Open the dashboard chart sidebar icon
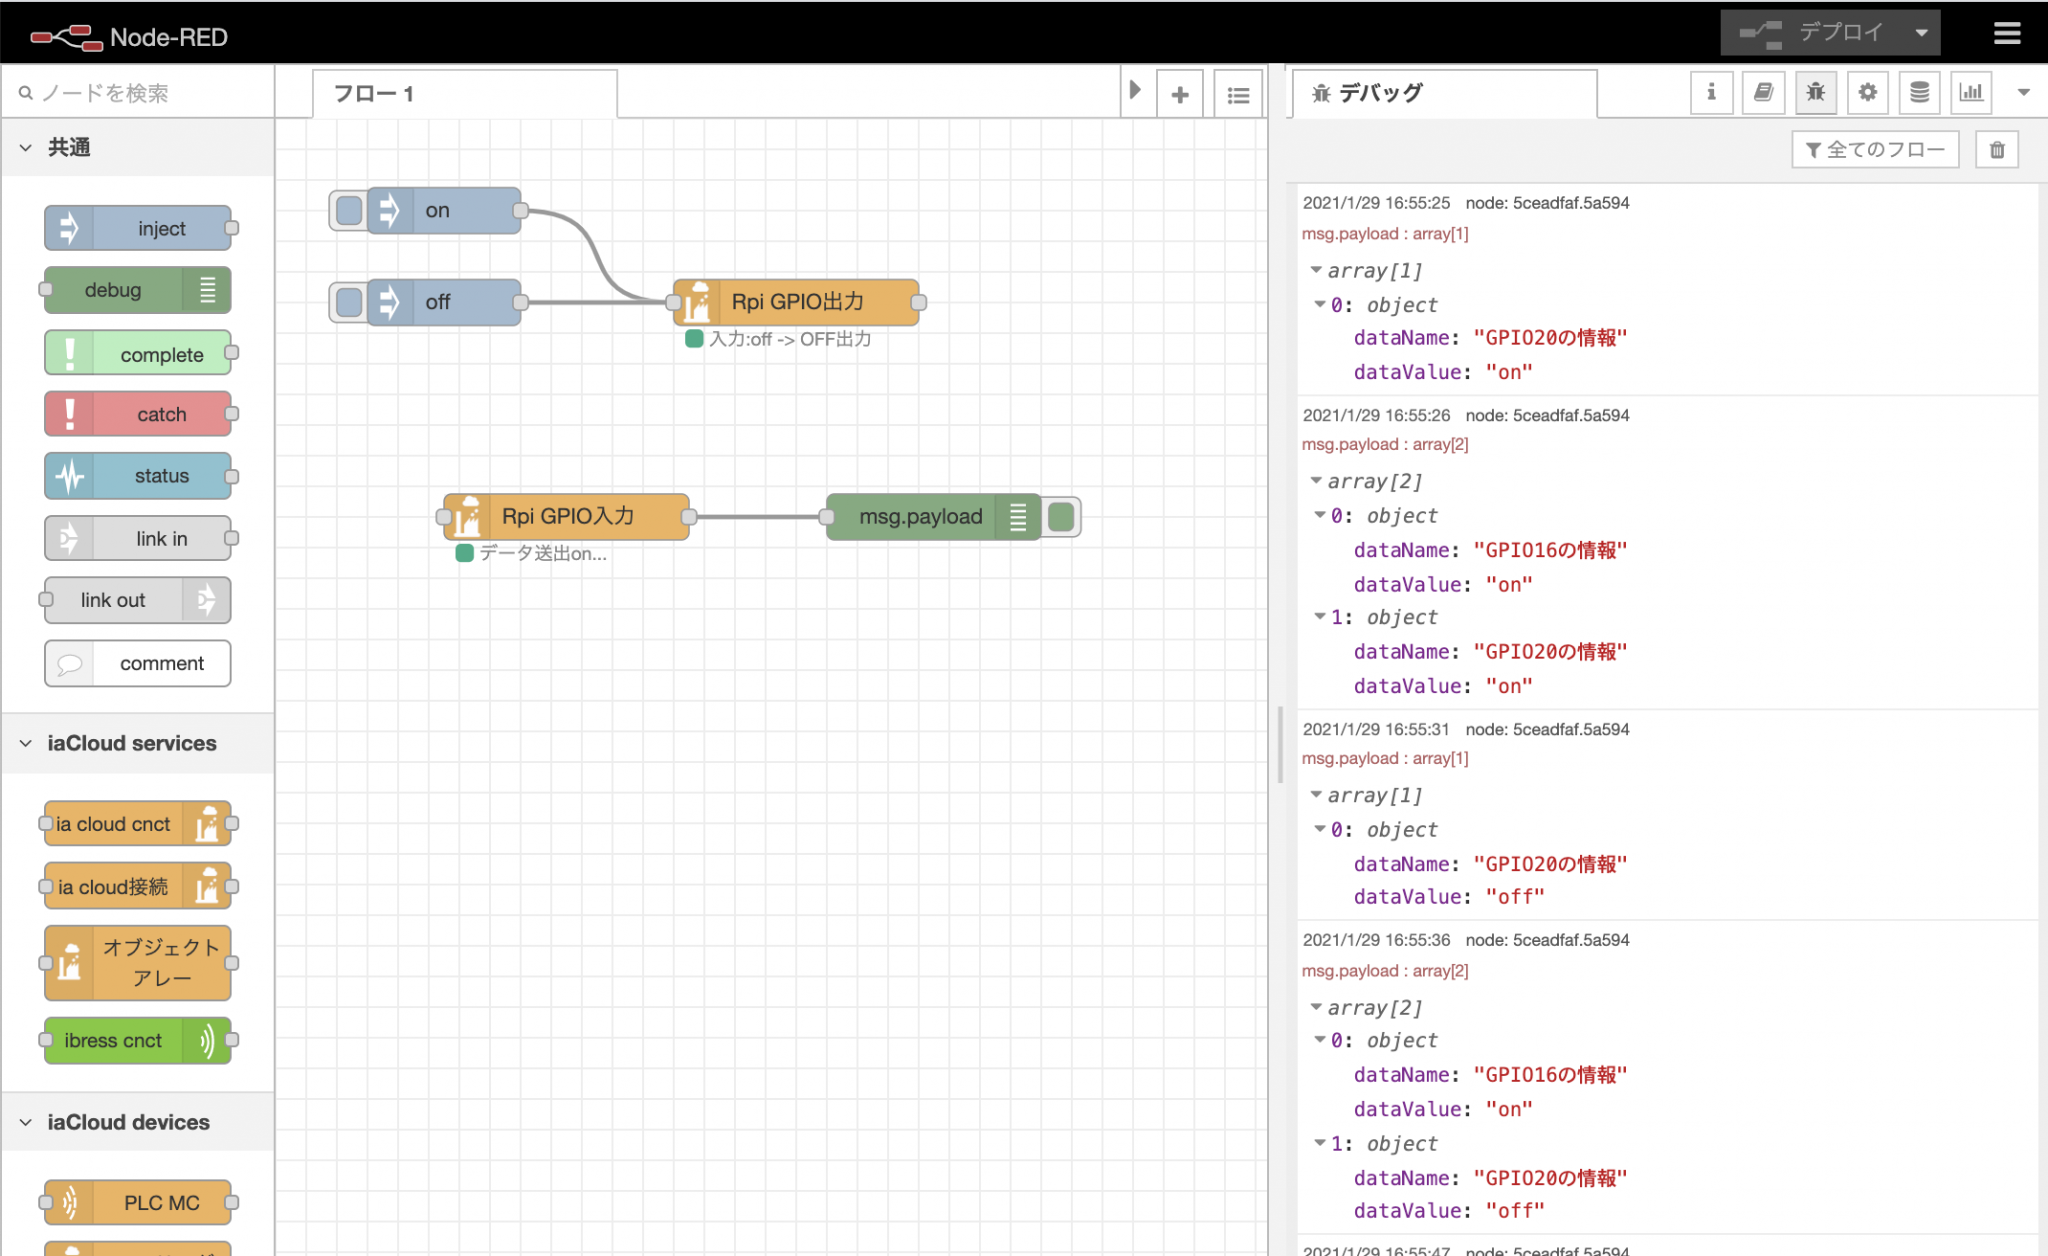The image size is (2048, 1256). [x=1971, y=92]
